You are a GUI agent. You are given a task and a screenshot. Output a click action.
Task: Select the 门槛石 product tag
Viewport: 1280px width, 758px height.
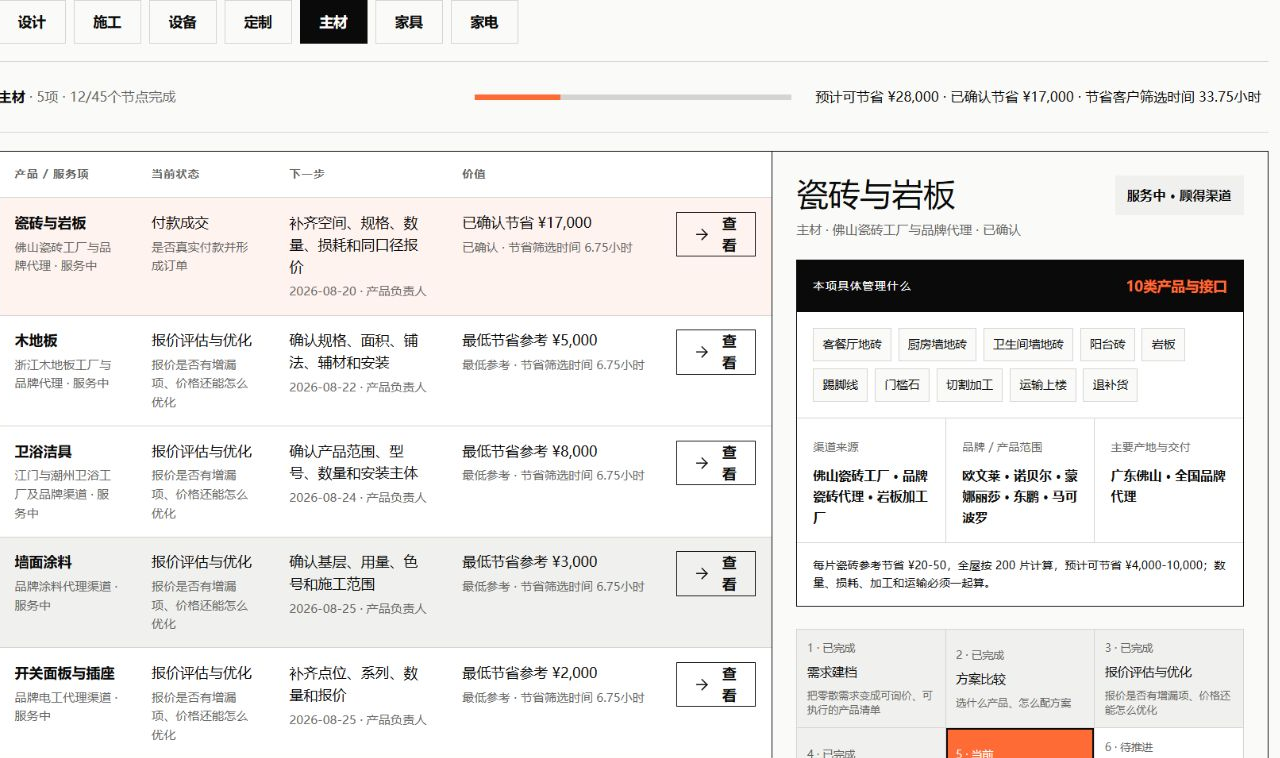902,385
